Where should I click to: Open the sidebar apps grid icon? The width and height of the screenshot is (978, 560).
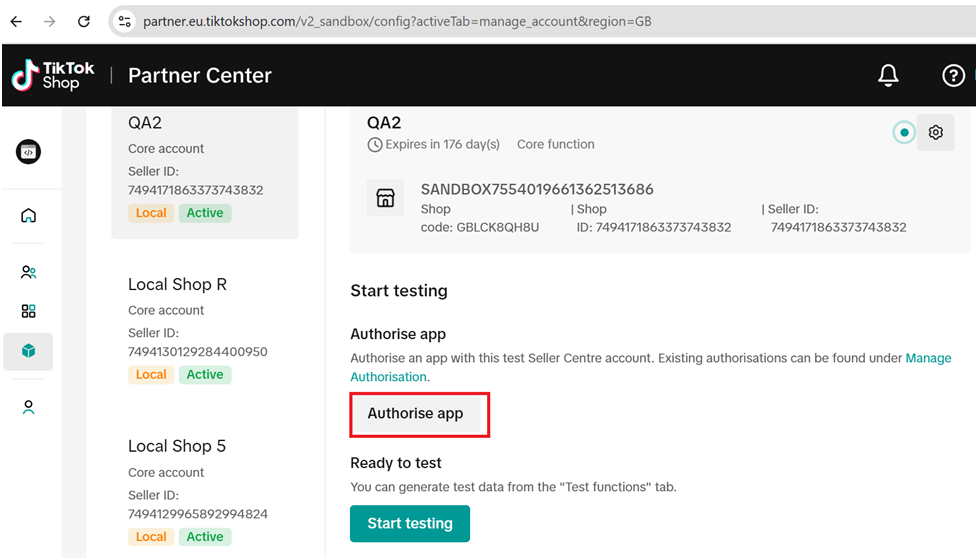point(28,311)
